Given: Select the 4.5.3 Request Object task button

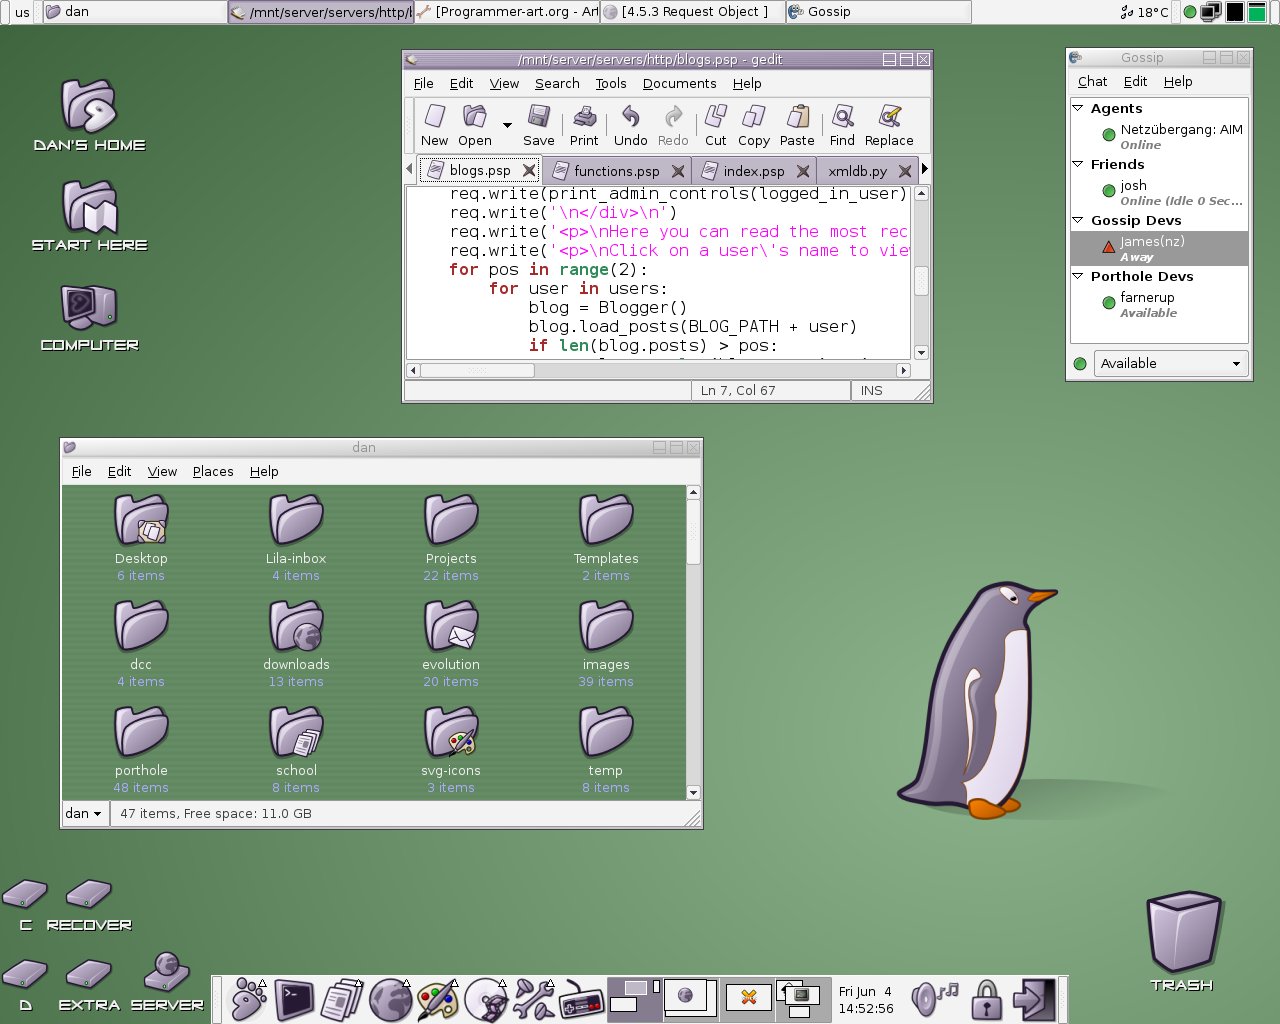Looking at the screenshot, I should (x=692, y=12).
